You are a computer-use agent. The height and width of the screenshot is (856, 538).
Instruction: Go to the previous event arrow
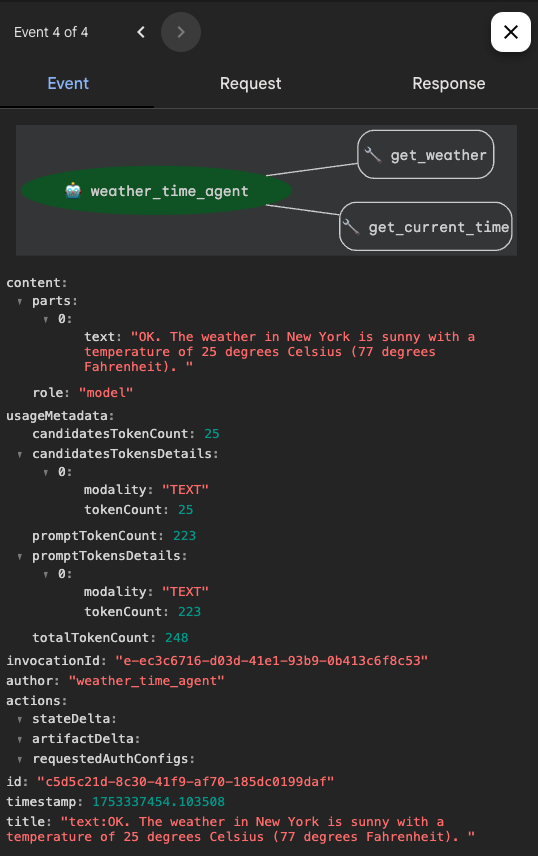click(x=141, y=32)
